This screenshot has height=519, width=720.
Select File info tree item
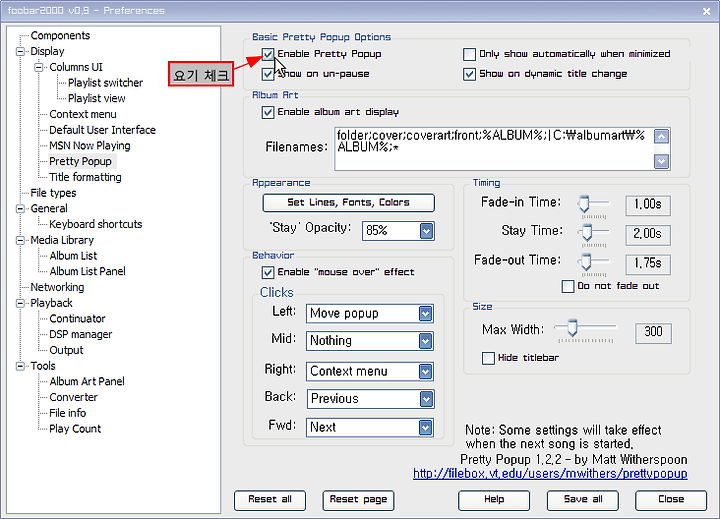click(x=68, y=413)
